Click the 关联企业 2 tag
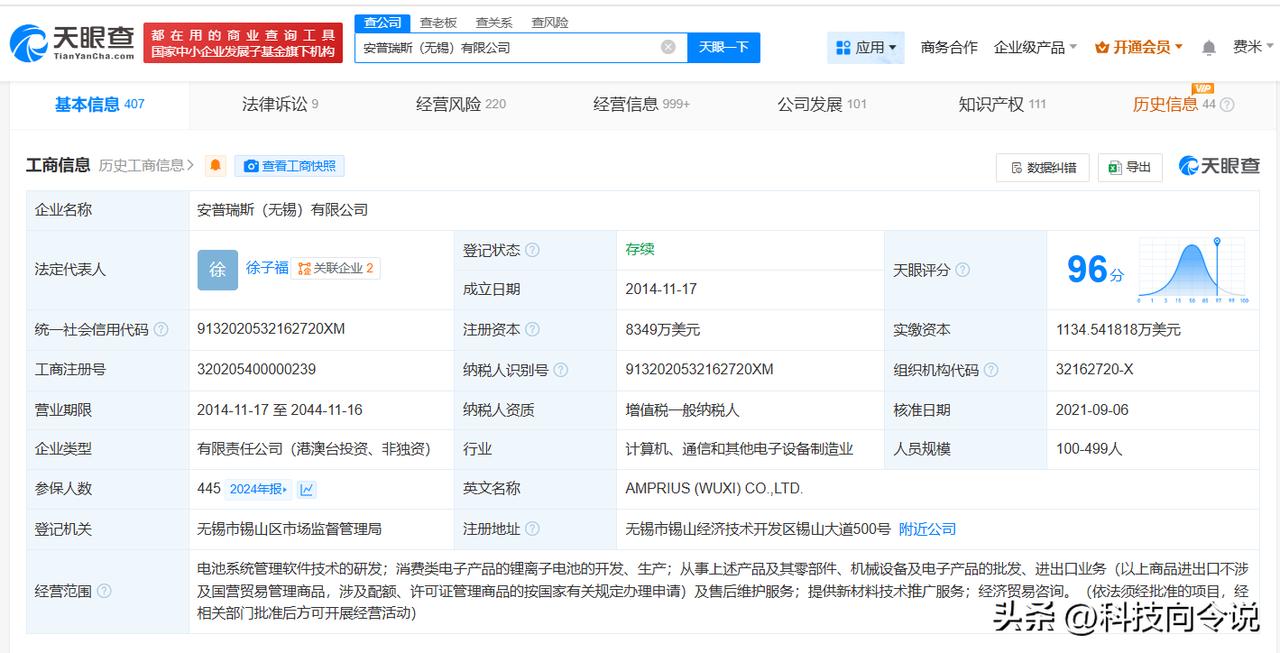The width and height of the screenshot is (1280, 653). click(x=336, y=268)
